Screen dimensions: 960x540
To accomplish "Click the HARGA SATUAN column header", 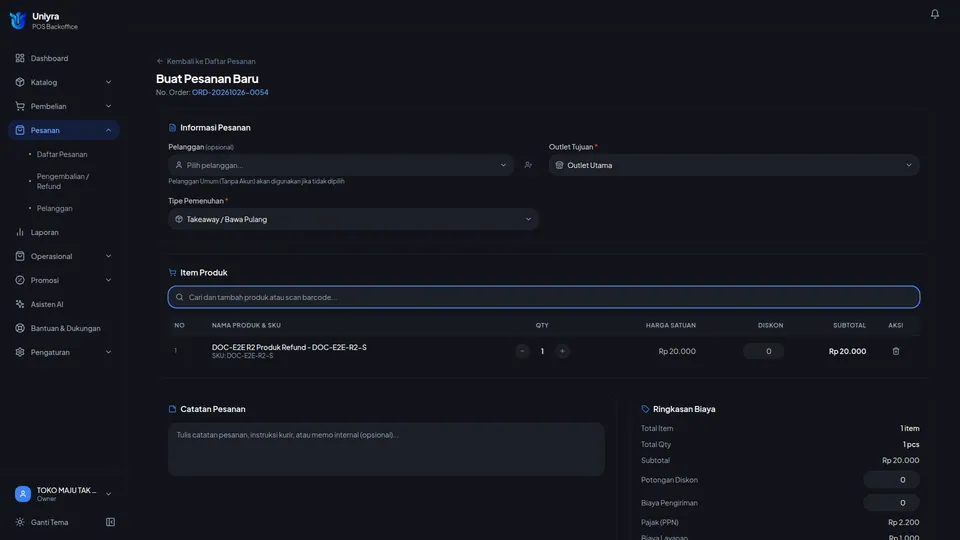I will 670,325.
